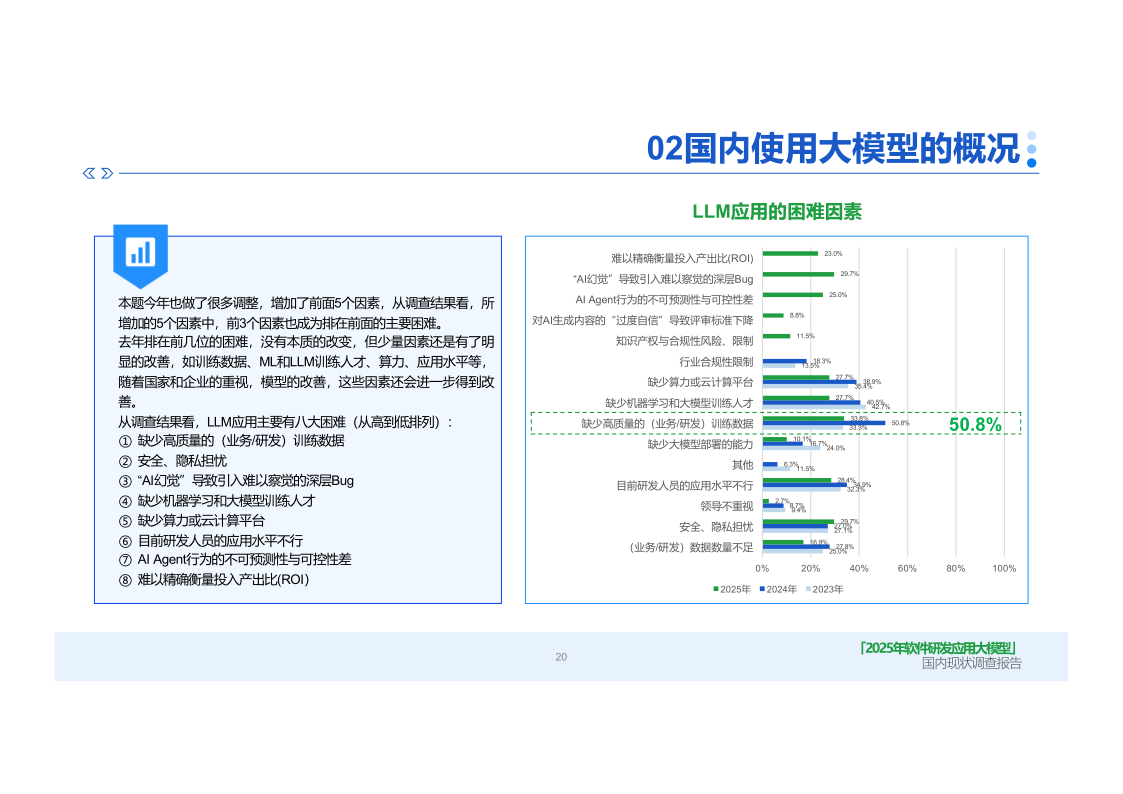
Task: Click the line starting 本题今年也做了很多调整
Action: pos(307,304)
